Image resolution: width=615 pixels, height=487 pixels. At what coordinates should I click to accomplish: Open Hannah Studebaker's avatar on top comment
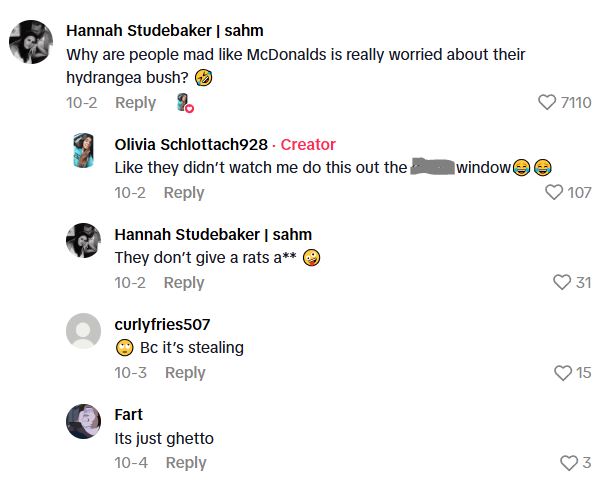click(x=30, y=42)
